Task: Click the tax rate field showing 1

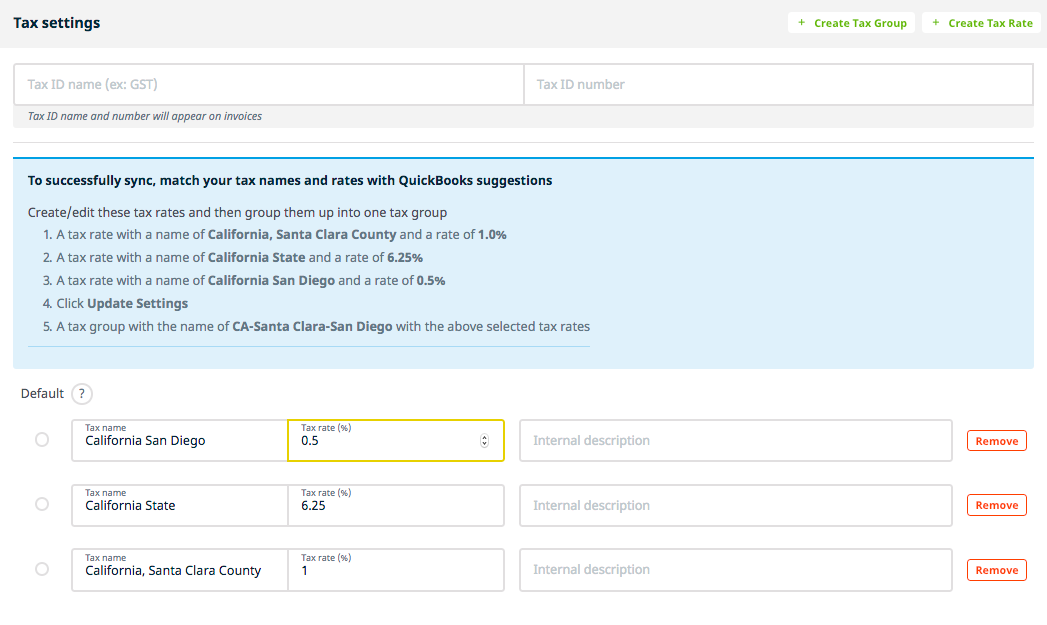Action: pyautogui.click(x=395, y=571)
